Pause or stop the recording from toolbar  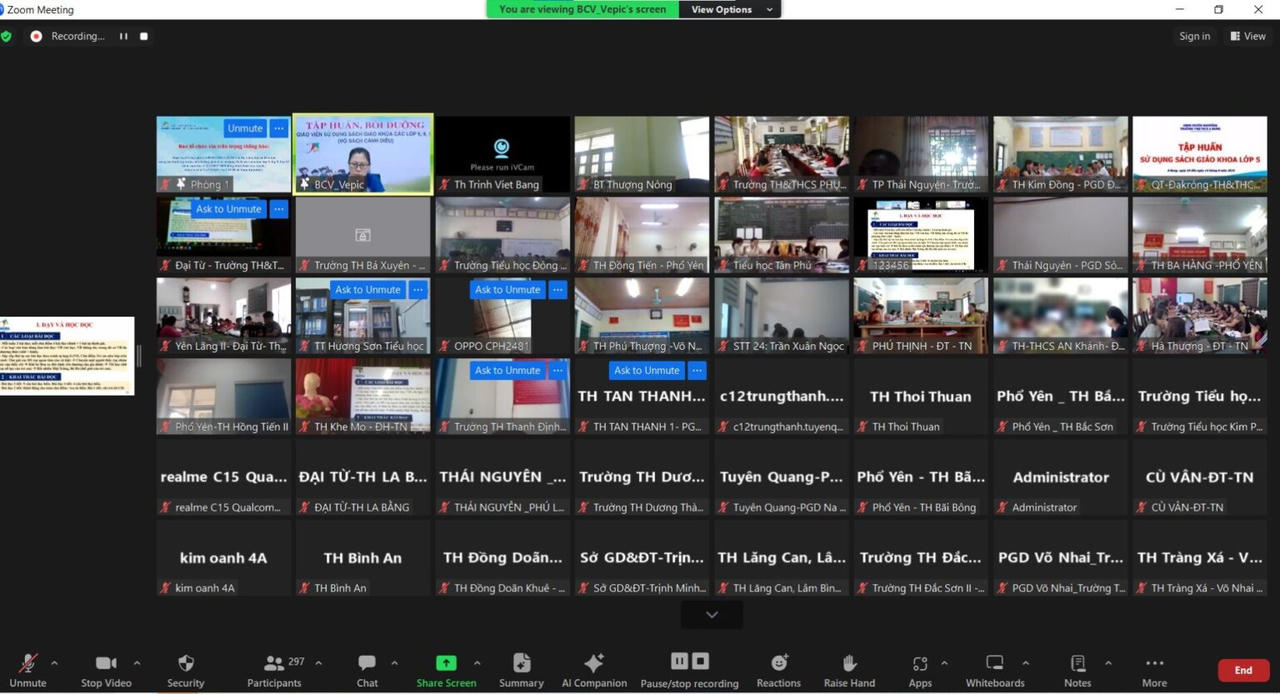689,662
